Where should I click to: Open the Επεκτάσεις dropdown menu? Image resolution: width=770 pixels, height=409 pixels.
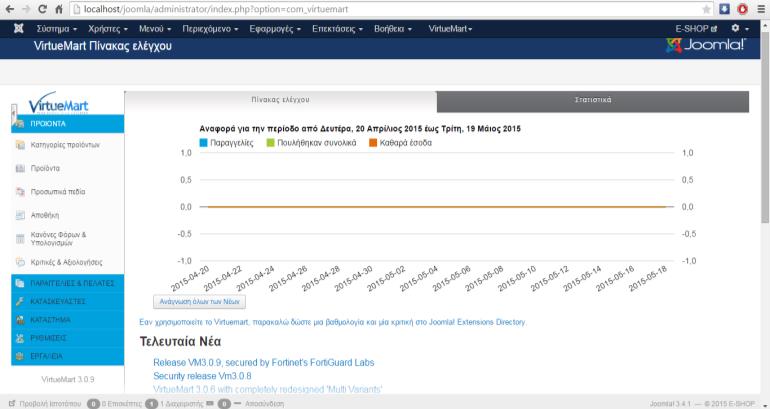337,28
